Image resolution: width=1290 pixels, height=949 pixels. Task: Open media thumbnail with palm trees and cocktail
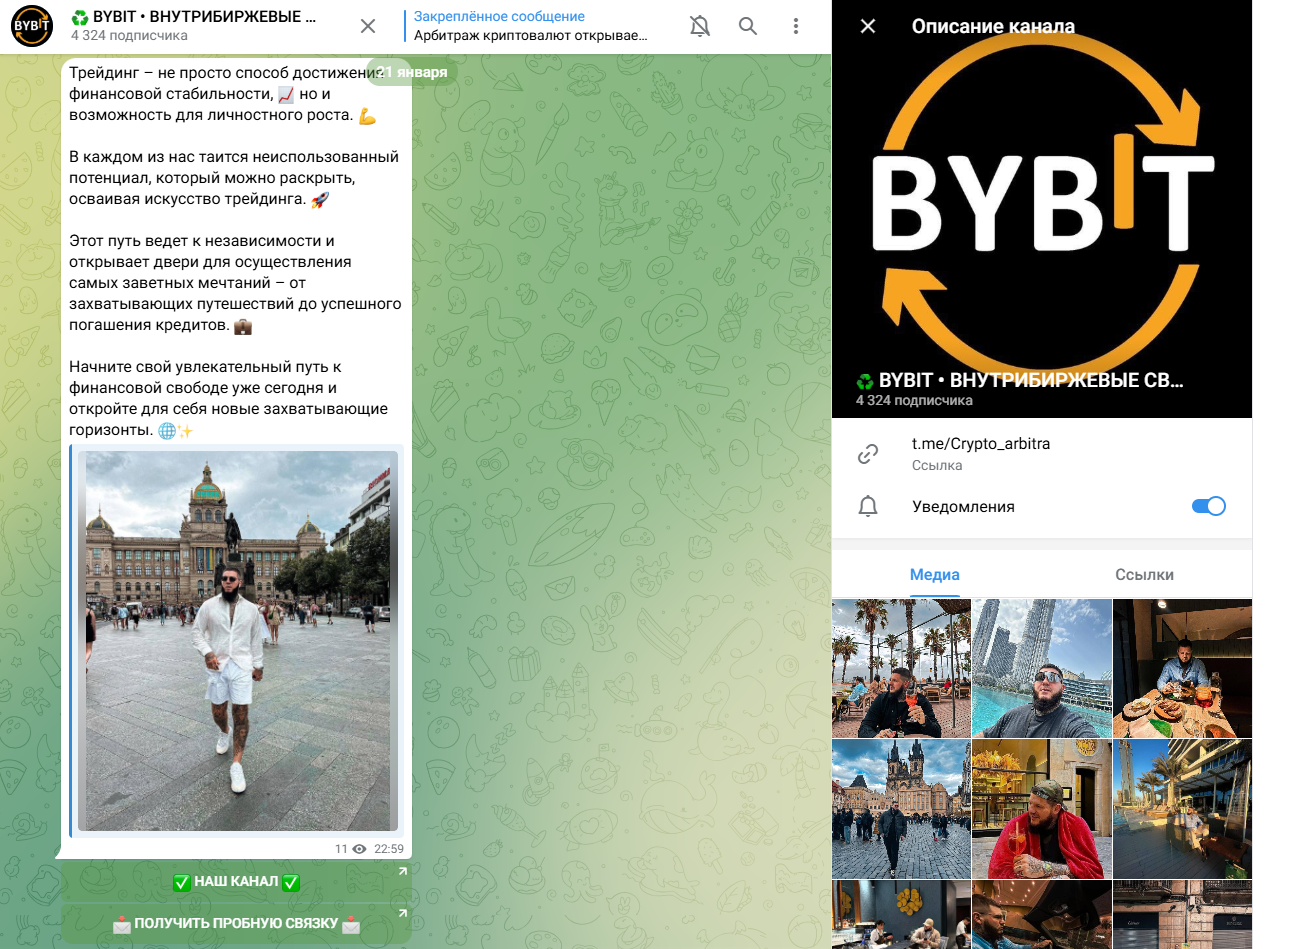point(901,669)
